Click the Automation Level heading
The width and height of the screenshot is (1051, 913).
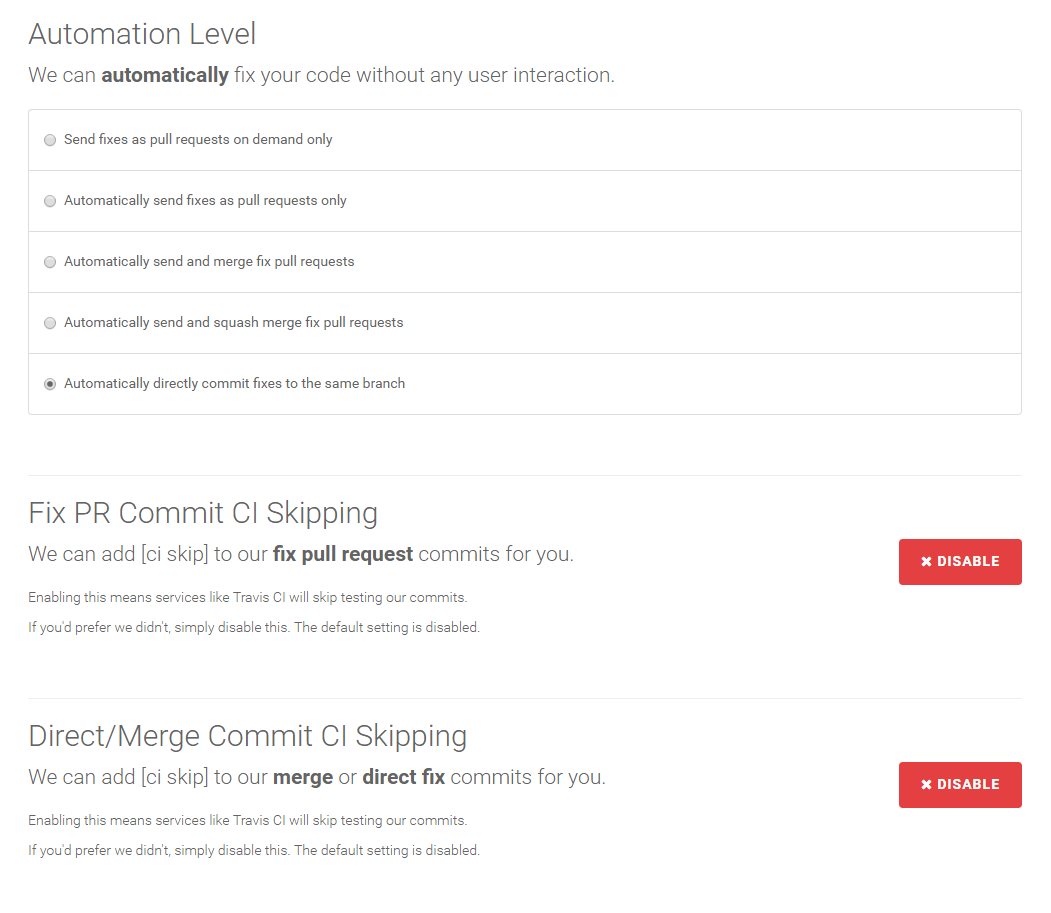[142, 34]
